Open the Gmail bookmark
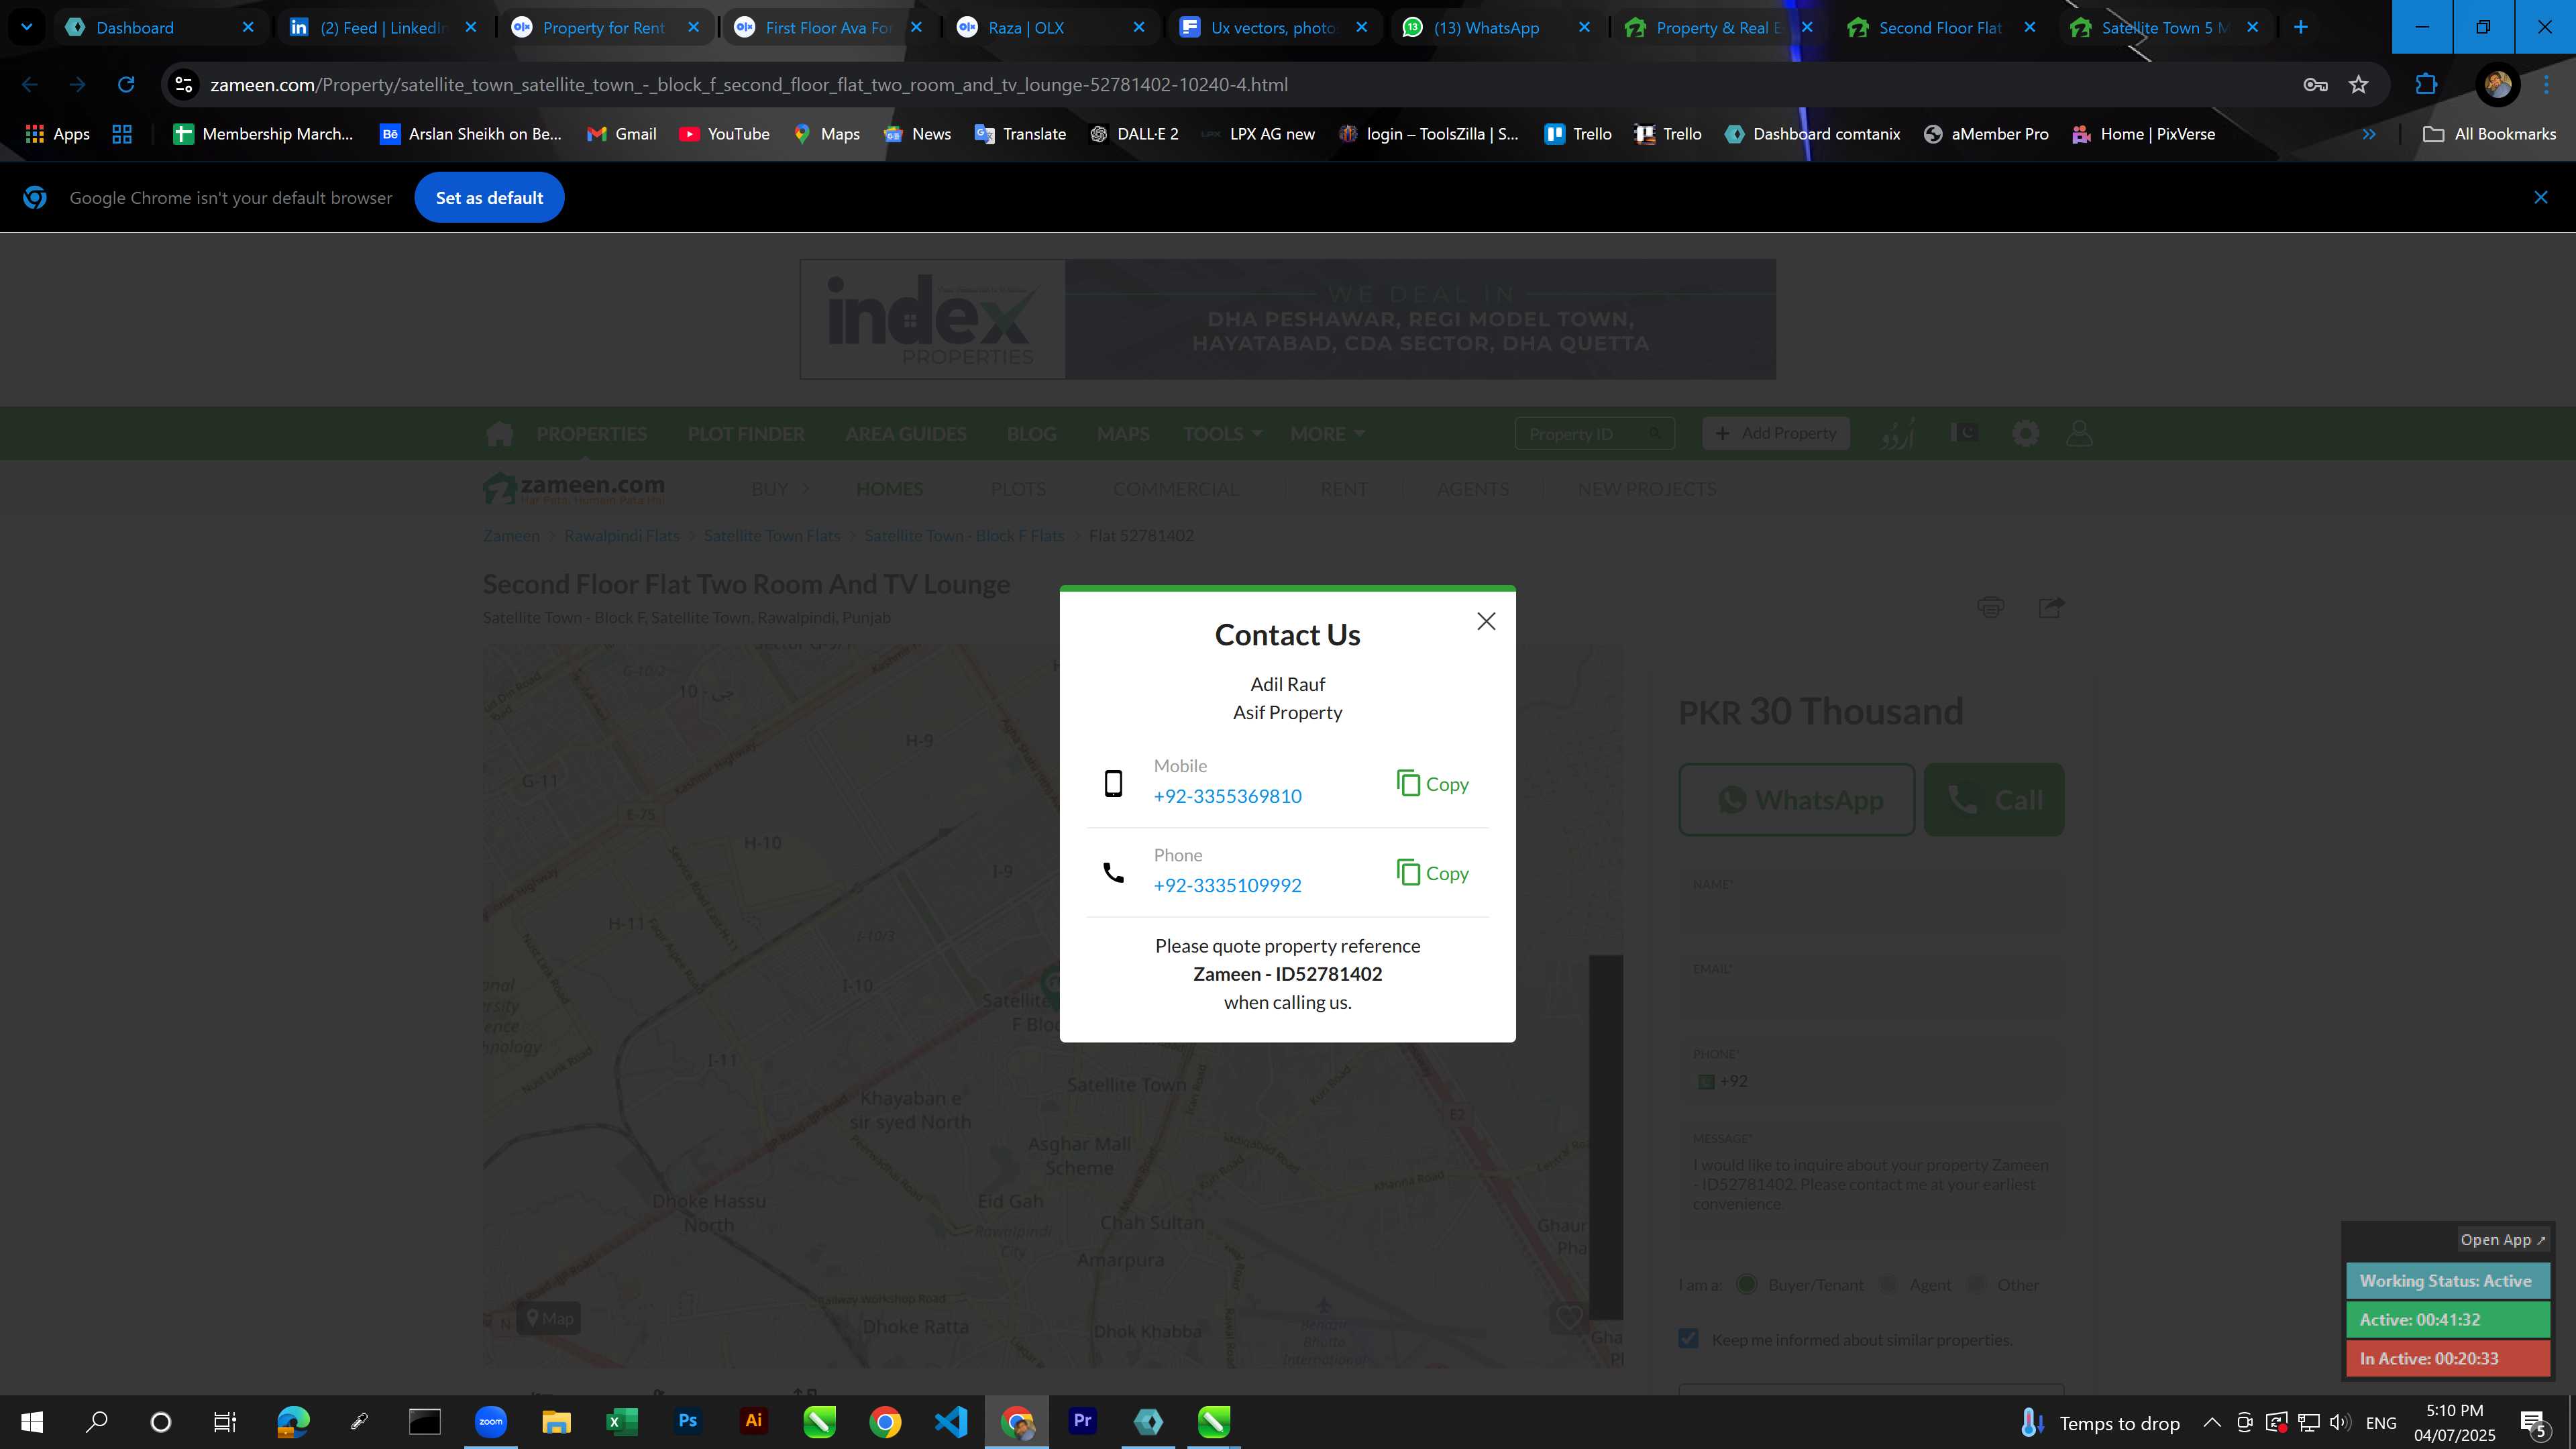The image size is (2576, 1449). [x=621, y=134]
